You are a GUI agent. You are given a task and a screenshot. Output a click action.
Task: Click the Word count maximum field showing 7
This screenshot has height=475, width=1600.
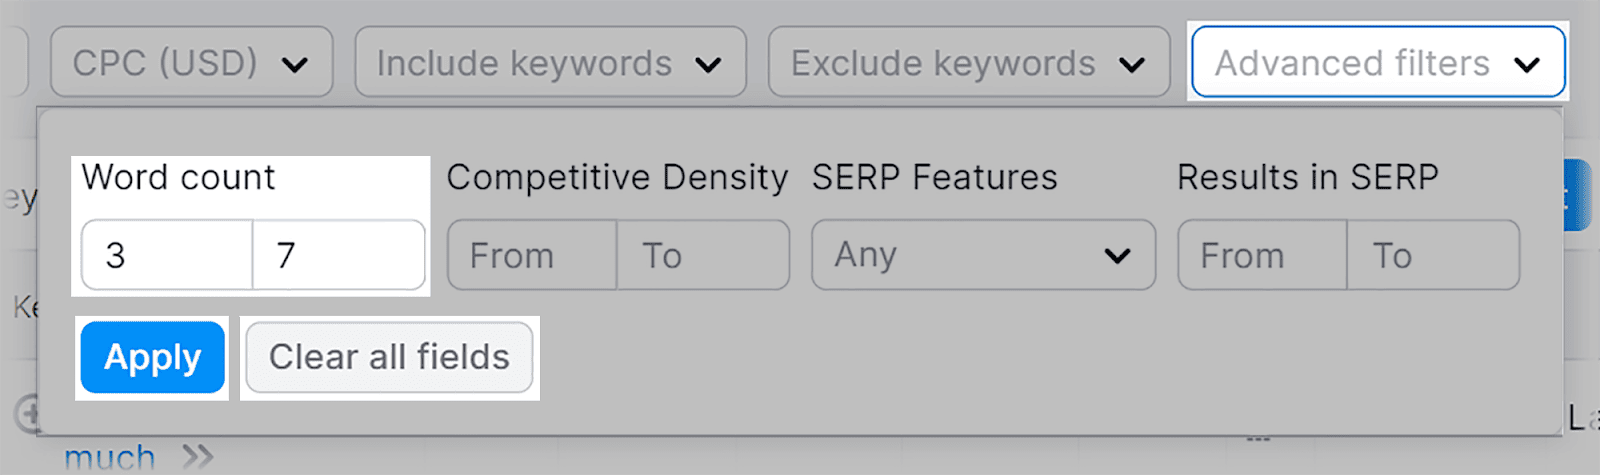(x=338, y=256)
